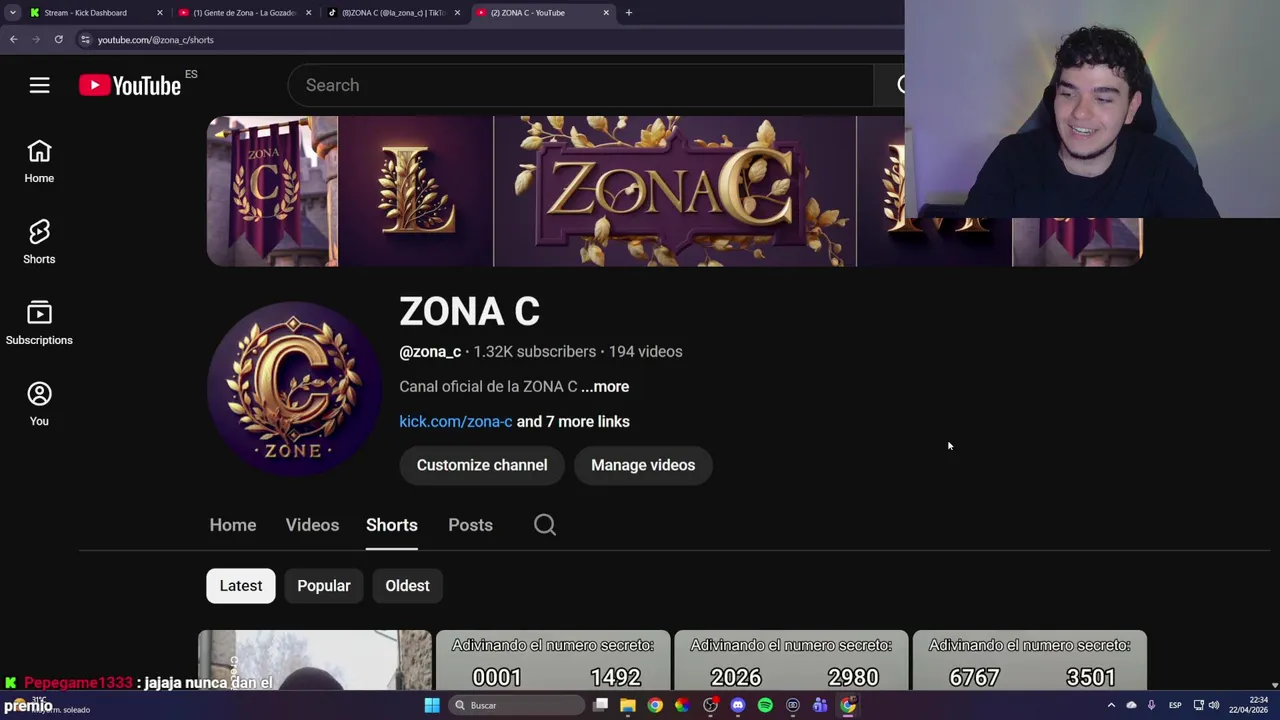The image size is (1280, 720).
Task: Switch to the channel Home tab
Action: coord(233,525)
